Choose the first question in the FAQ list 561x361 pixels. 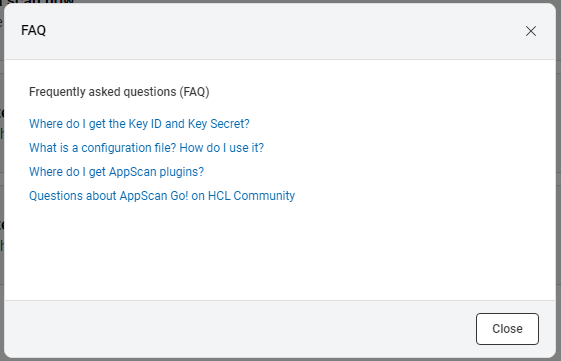(139, 124)
